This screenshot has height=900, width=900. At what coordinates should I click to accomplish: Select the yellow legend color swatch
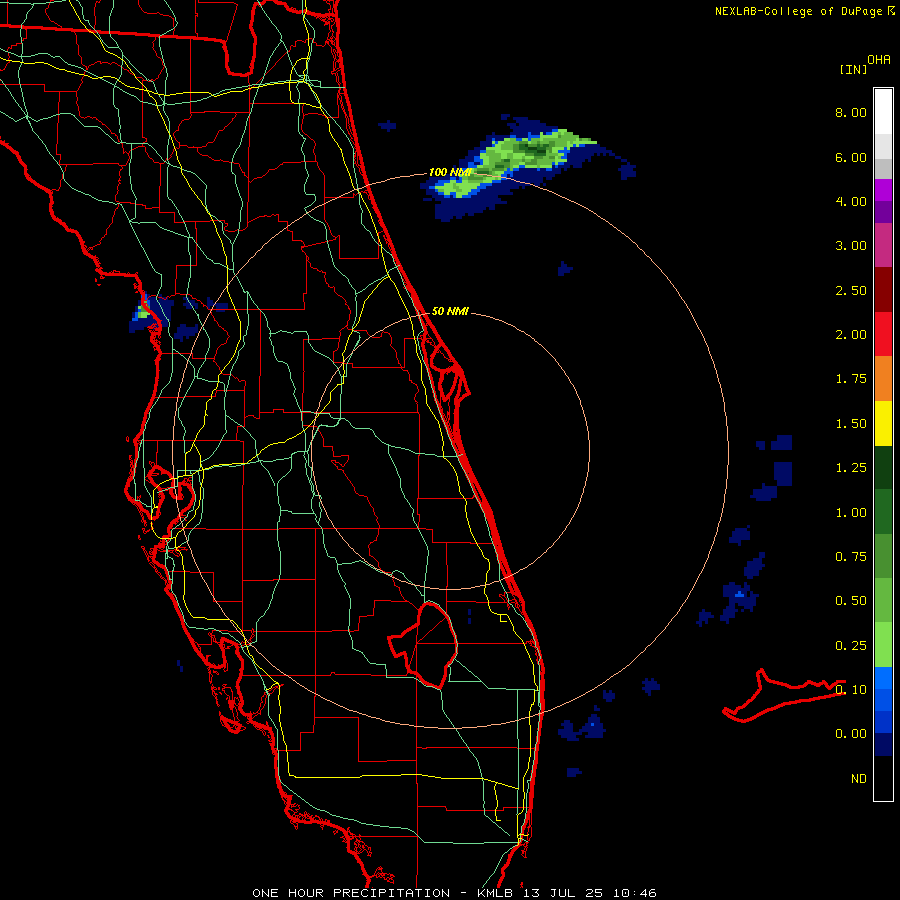pyautogui.click(x=883, y=424)
